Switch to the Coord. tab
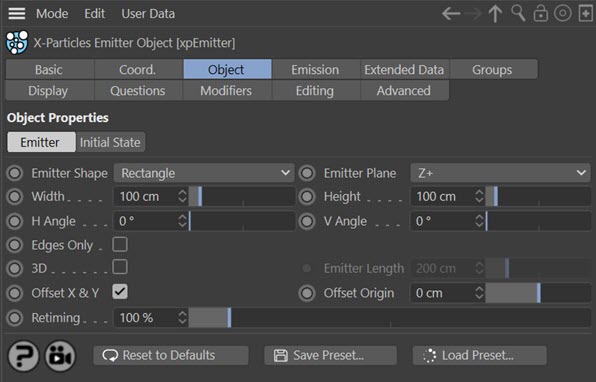Screen dimensions: 596x382 [138, 70]
